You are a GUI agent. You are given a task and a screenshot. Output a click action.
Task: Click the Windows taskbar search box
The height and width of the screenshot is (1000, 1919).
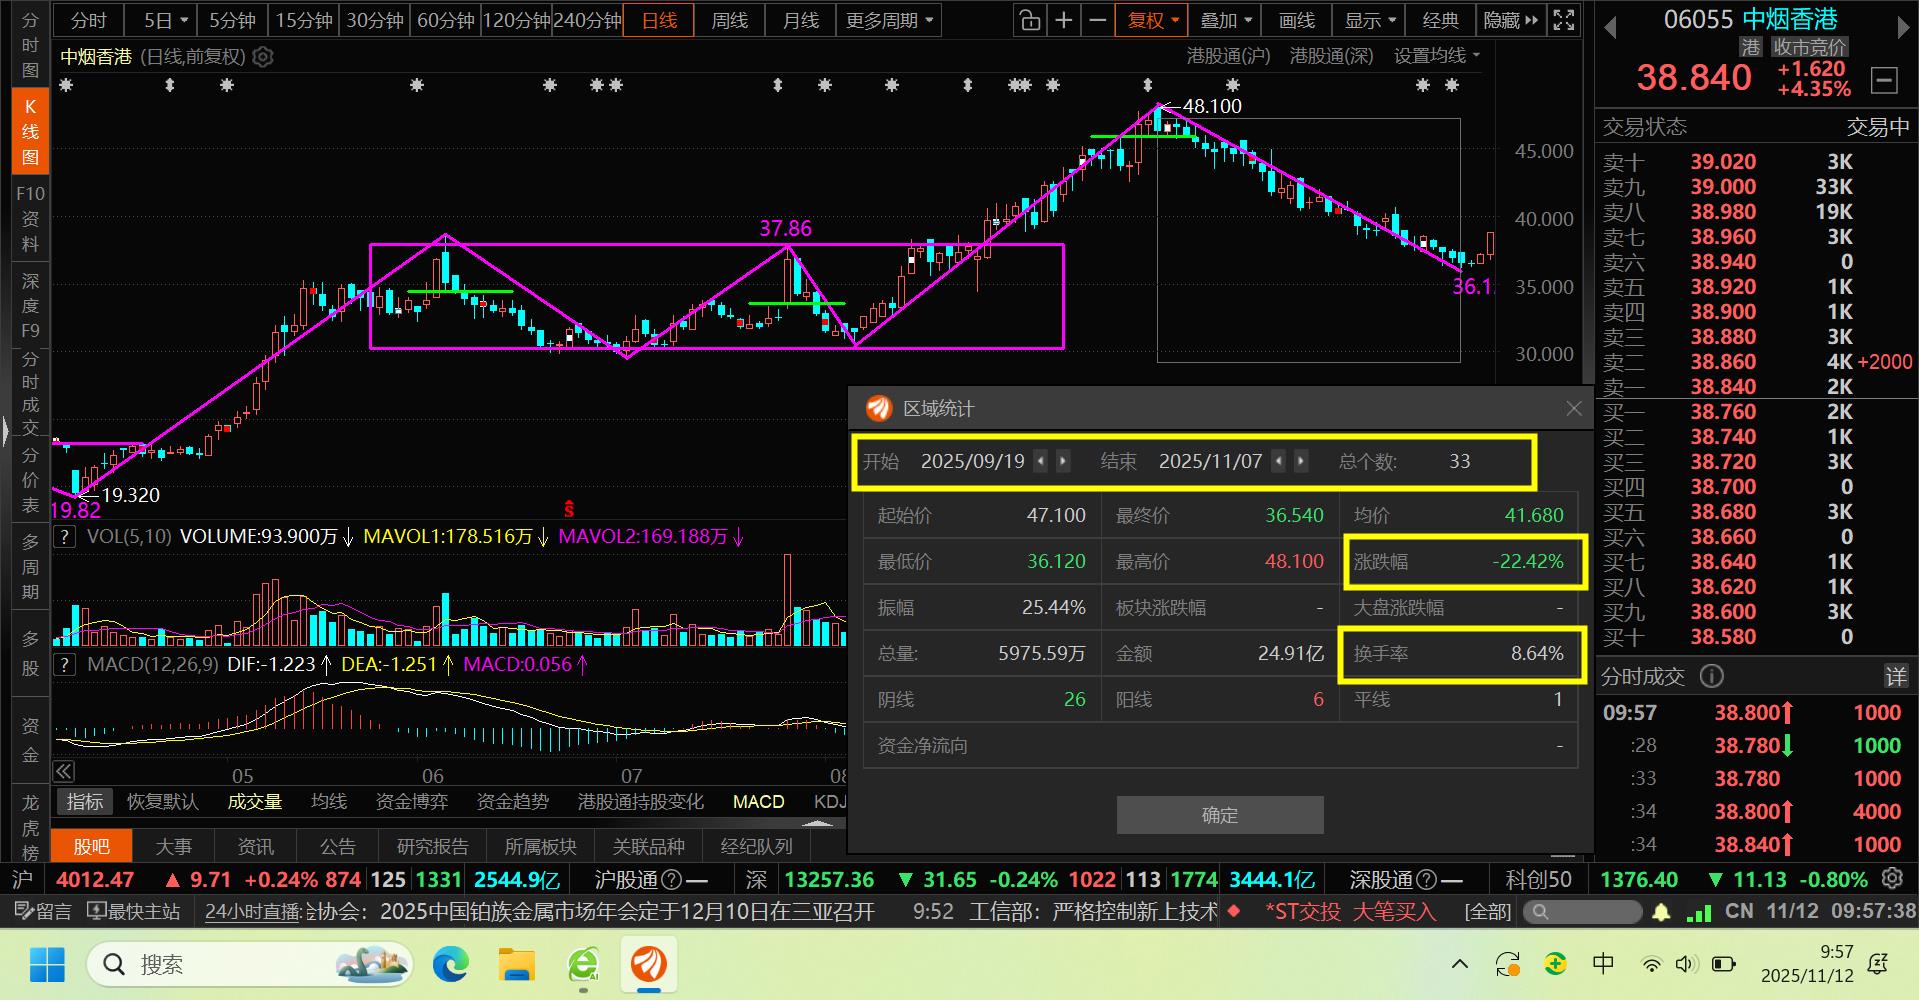click(x=250, y=965)
